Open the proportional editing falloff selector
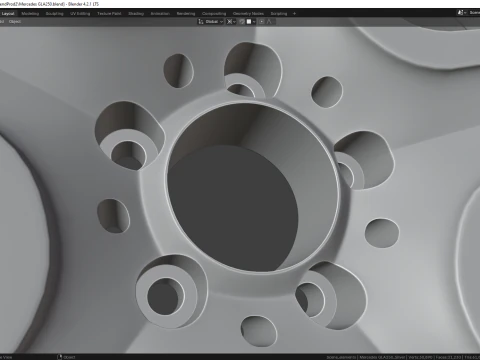The height and width of the screenshot is (360, 480). pyautogui.click(x=269, y=22)
